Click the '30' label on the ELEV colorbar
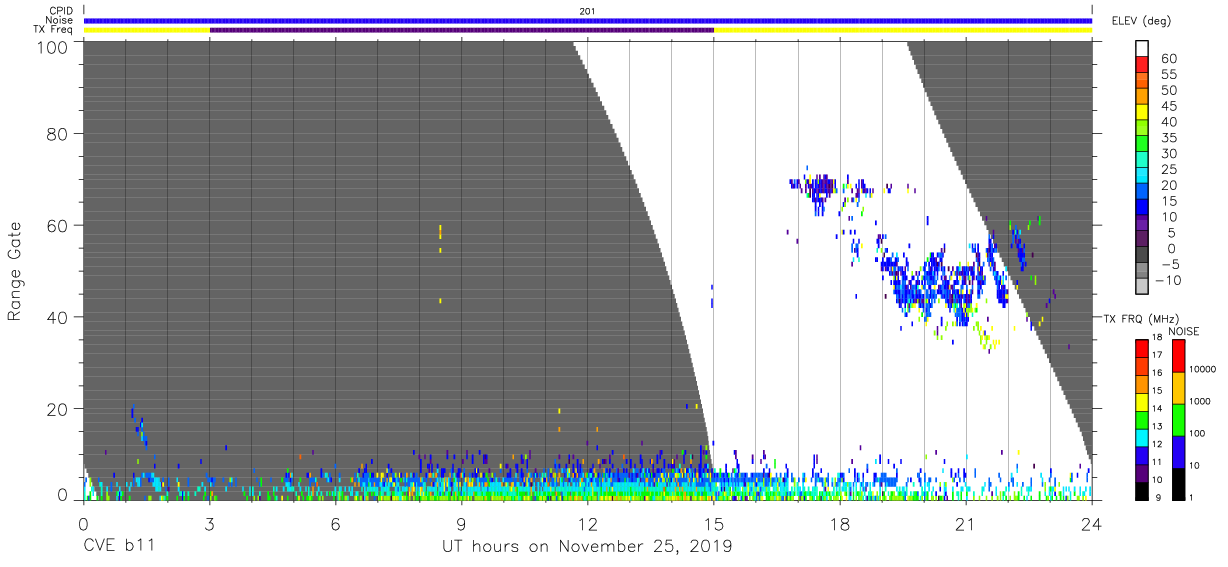 1169,154
